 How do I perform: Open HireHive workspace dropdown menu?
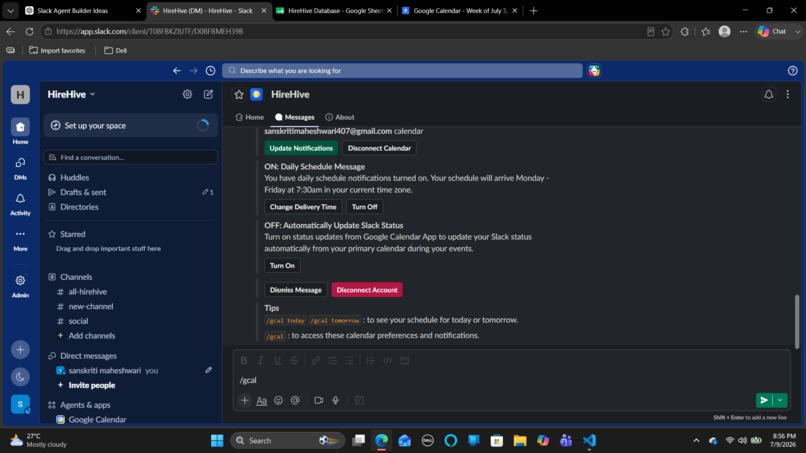[71, 94]
